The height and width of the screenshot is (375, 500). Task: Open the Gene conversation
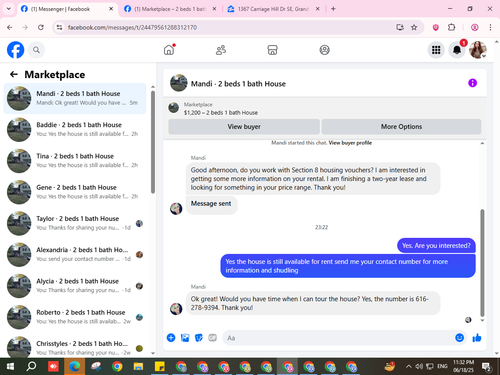(x=75, y=192)
